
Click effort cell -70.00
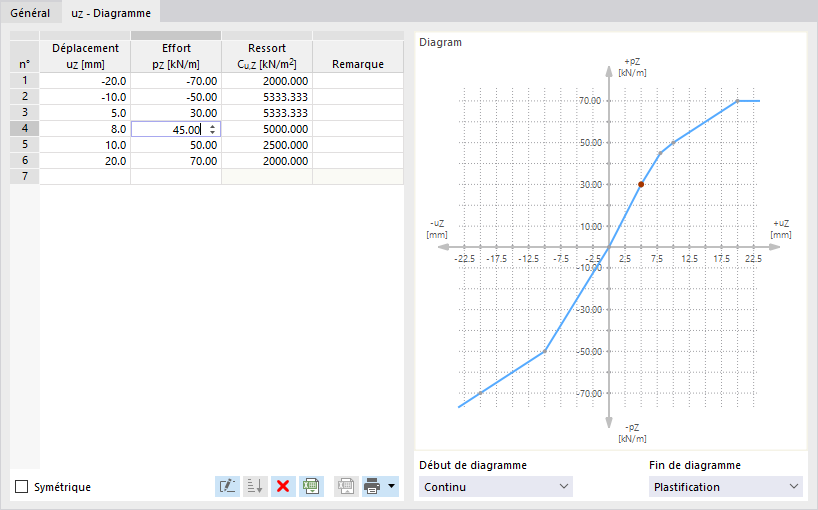(176, 81)
